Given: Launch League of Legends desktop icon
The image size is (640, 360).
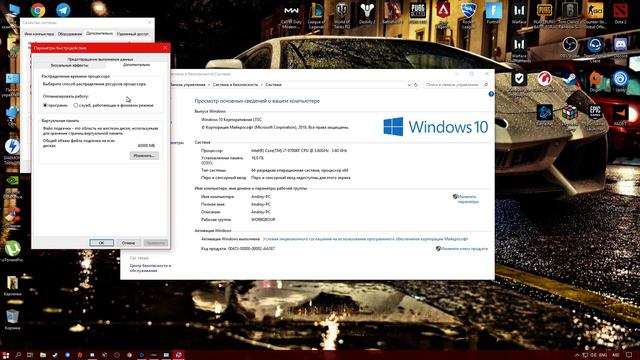Looking at the screenshot, I should pos(316,16).
